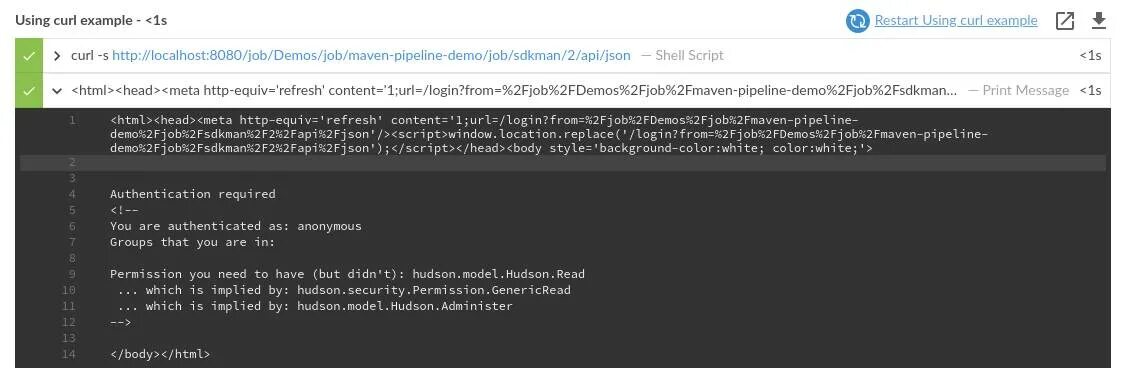Open the localhost api/json URL link
Screen dimensions: 1126x385
[x=371, y=55]
